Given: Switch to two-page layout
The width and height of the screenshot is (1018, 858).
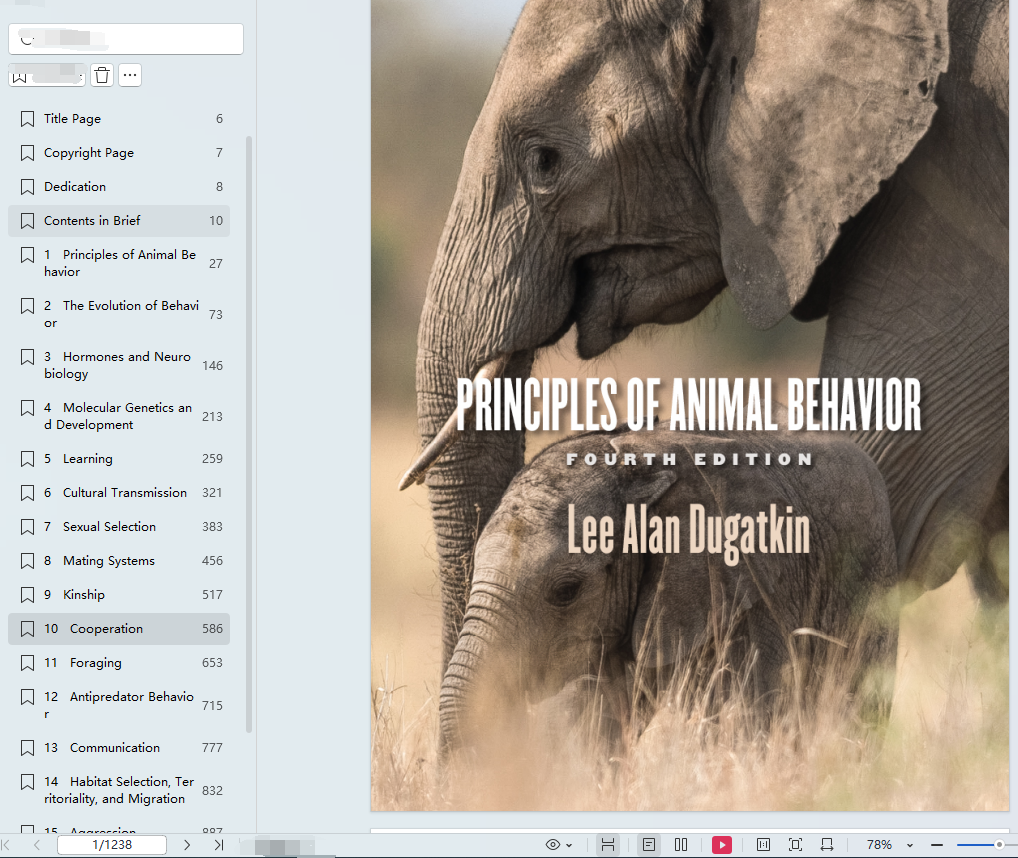Looking at the screenshot, I should pos(681,844).
